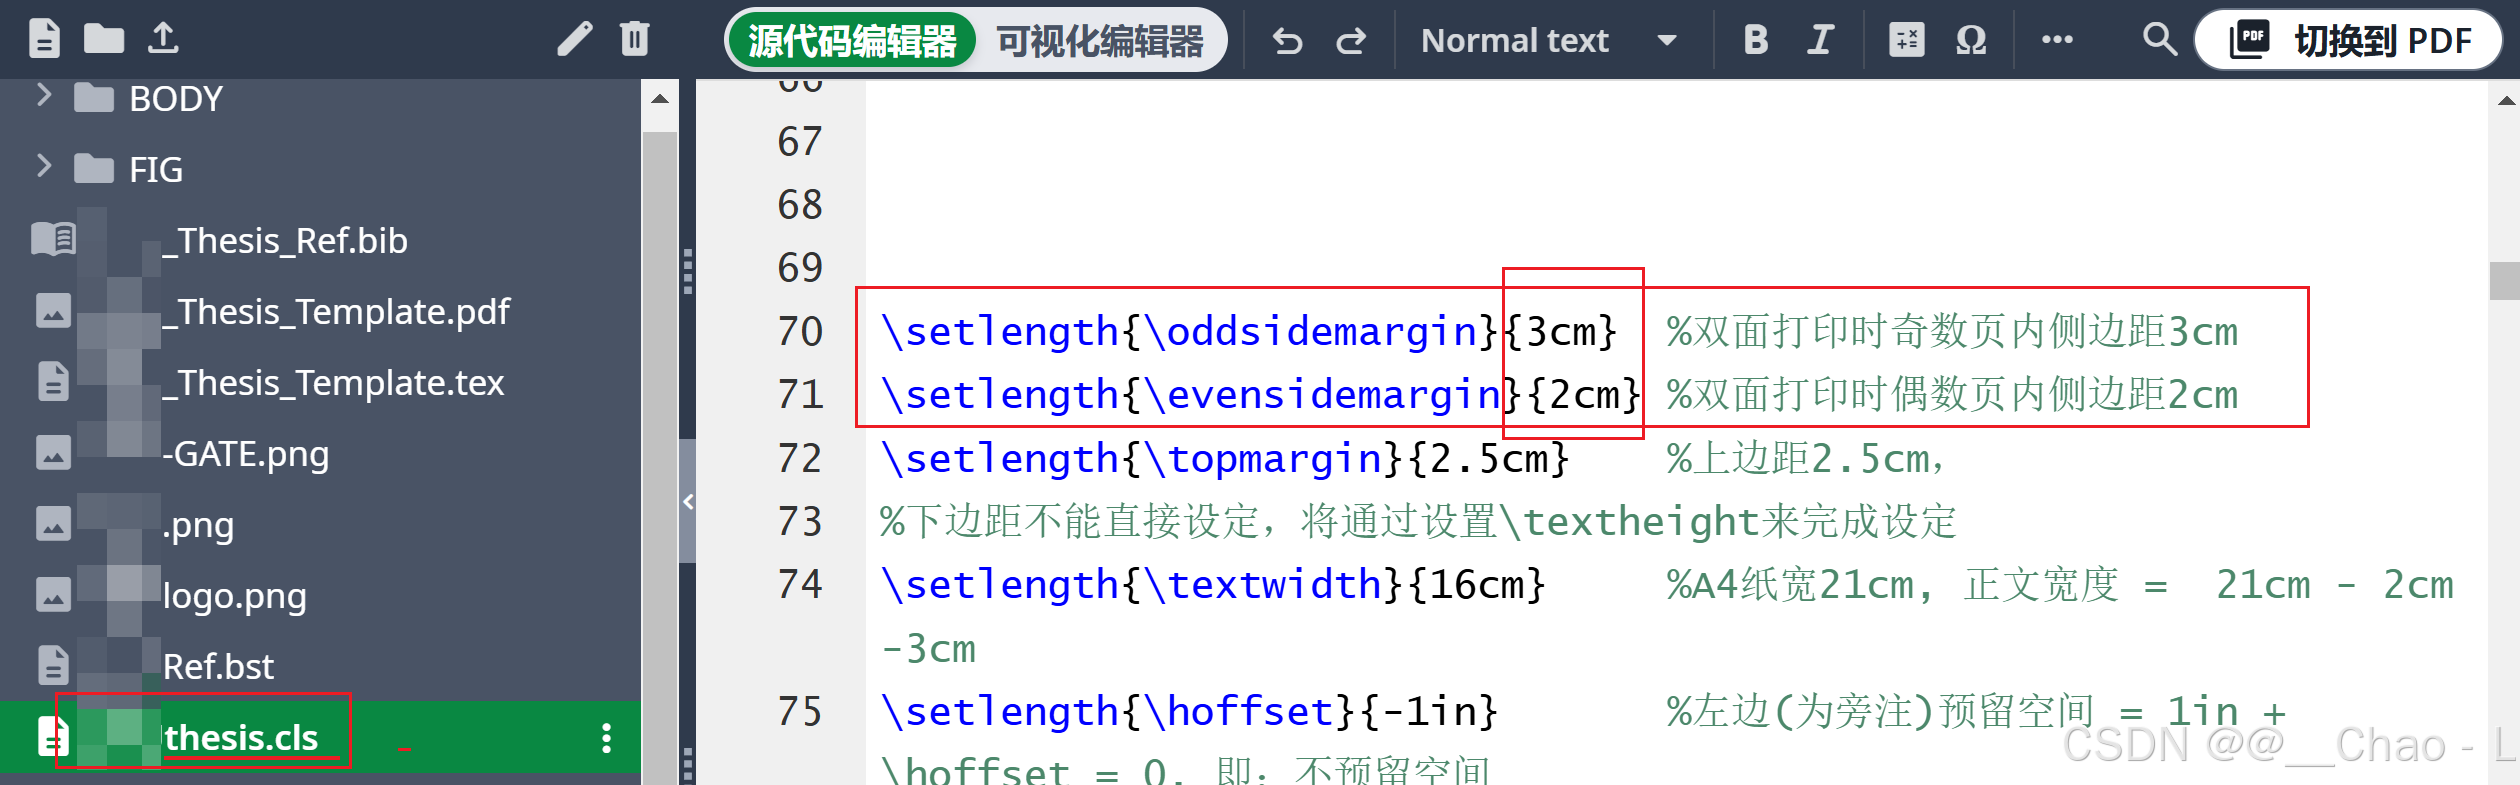Switch to the visual editor (可视化编辑器)
The height and width of the screenshot is (785, 2520).
[x=1100, y=41]
